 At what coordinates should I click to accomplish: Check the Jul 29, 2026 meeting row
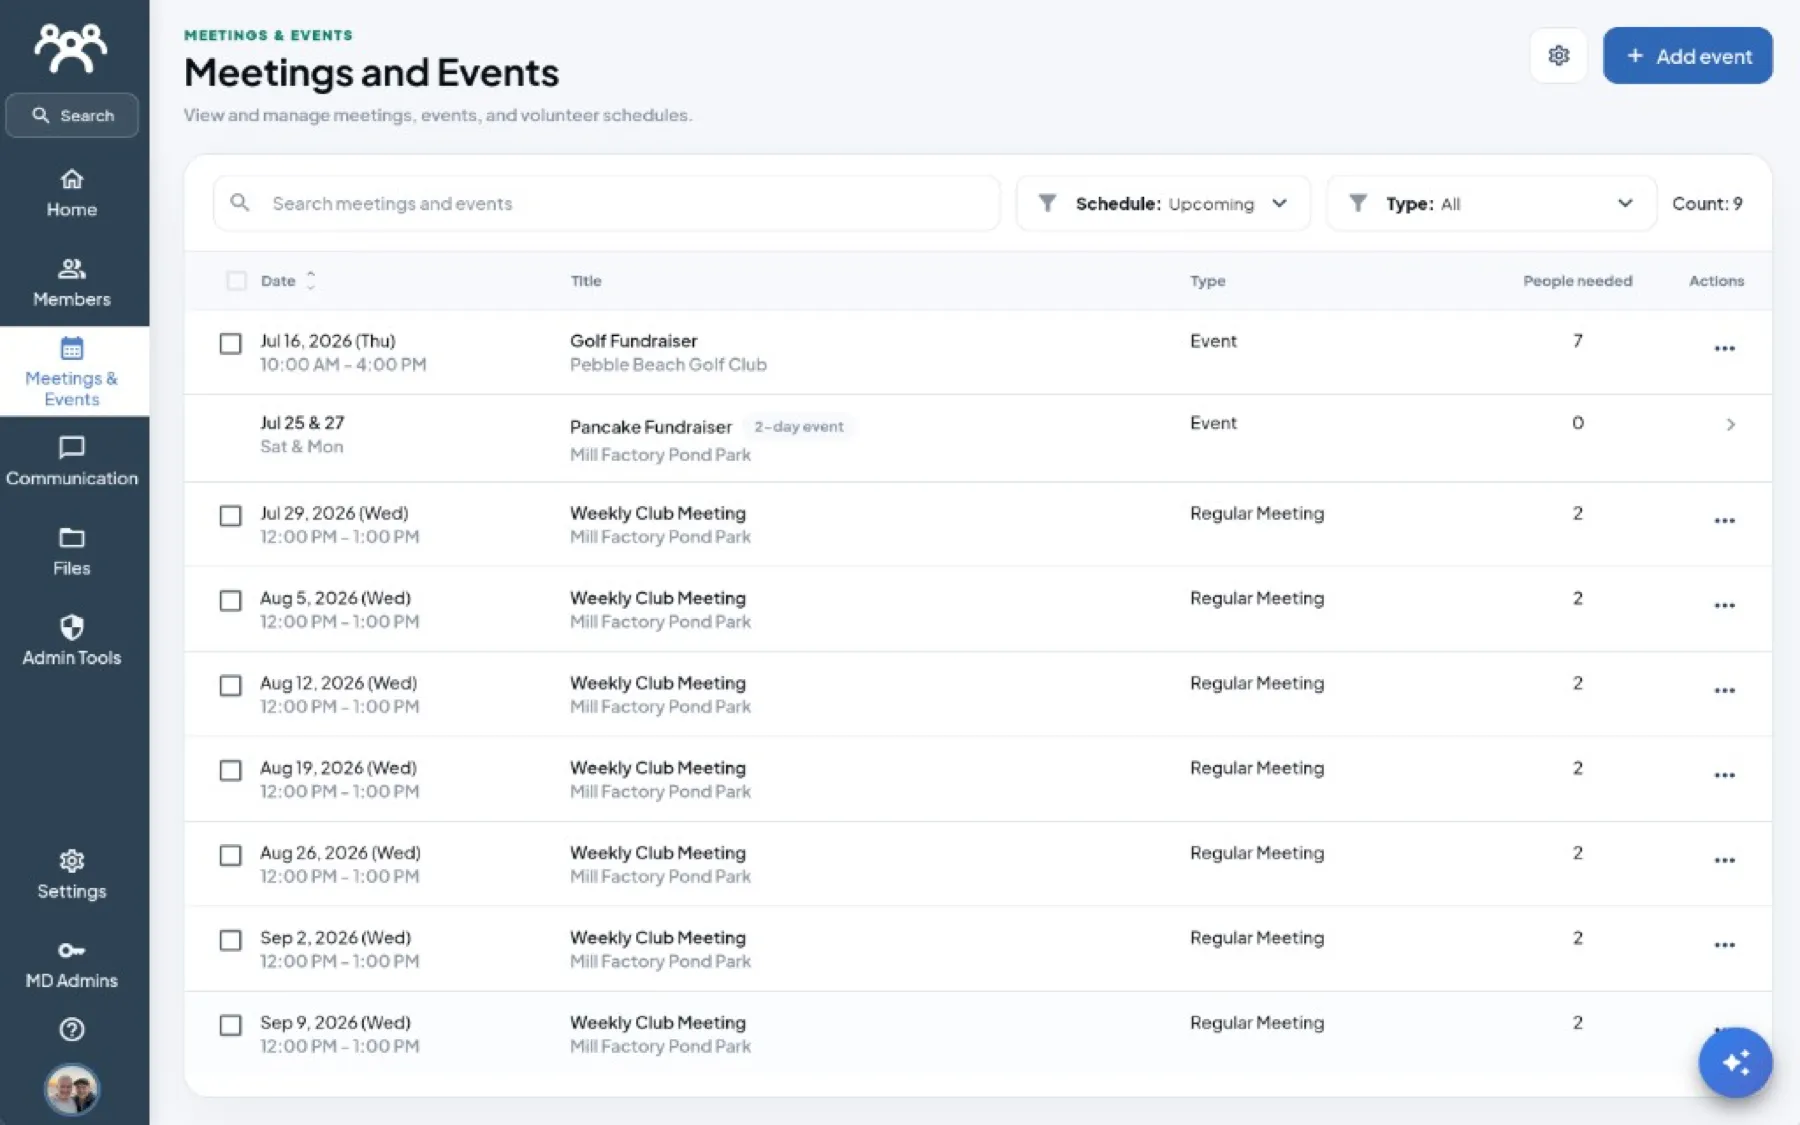[230, 515]
